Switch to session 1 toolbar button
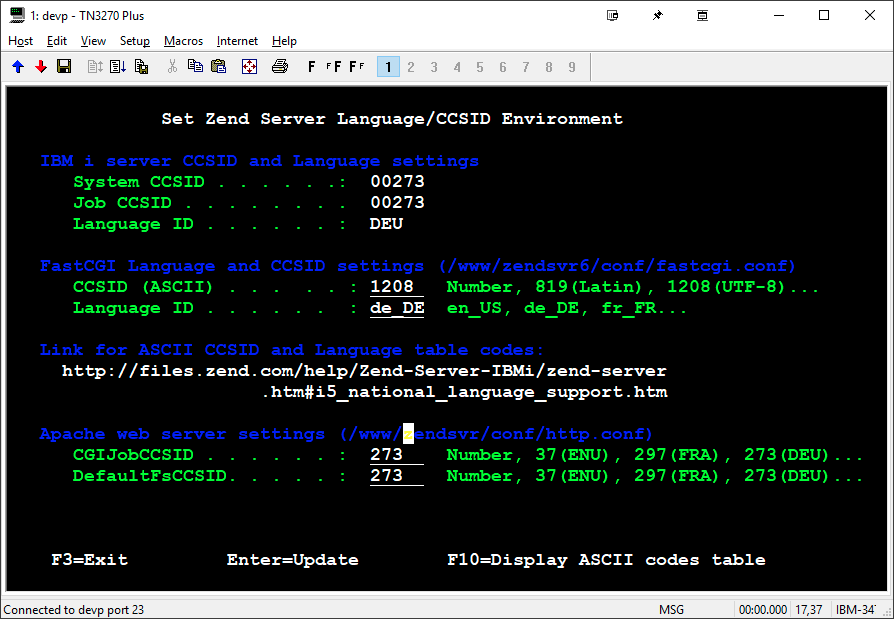894x619 pixels. click(388, 67)
